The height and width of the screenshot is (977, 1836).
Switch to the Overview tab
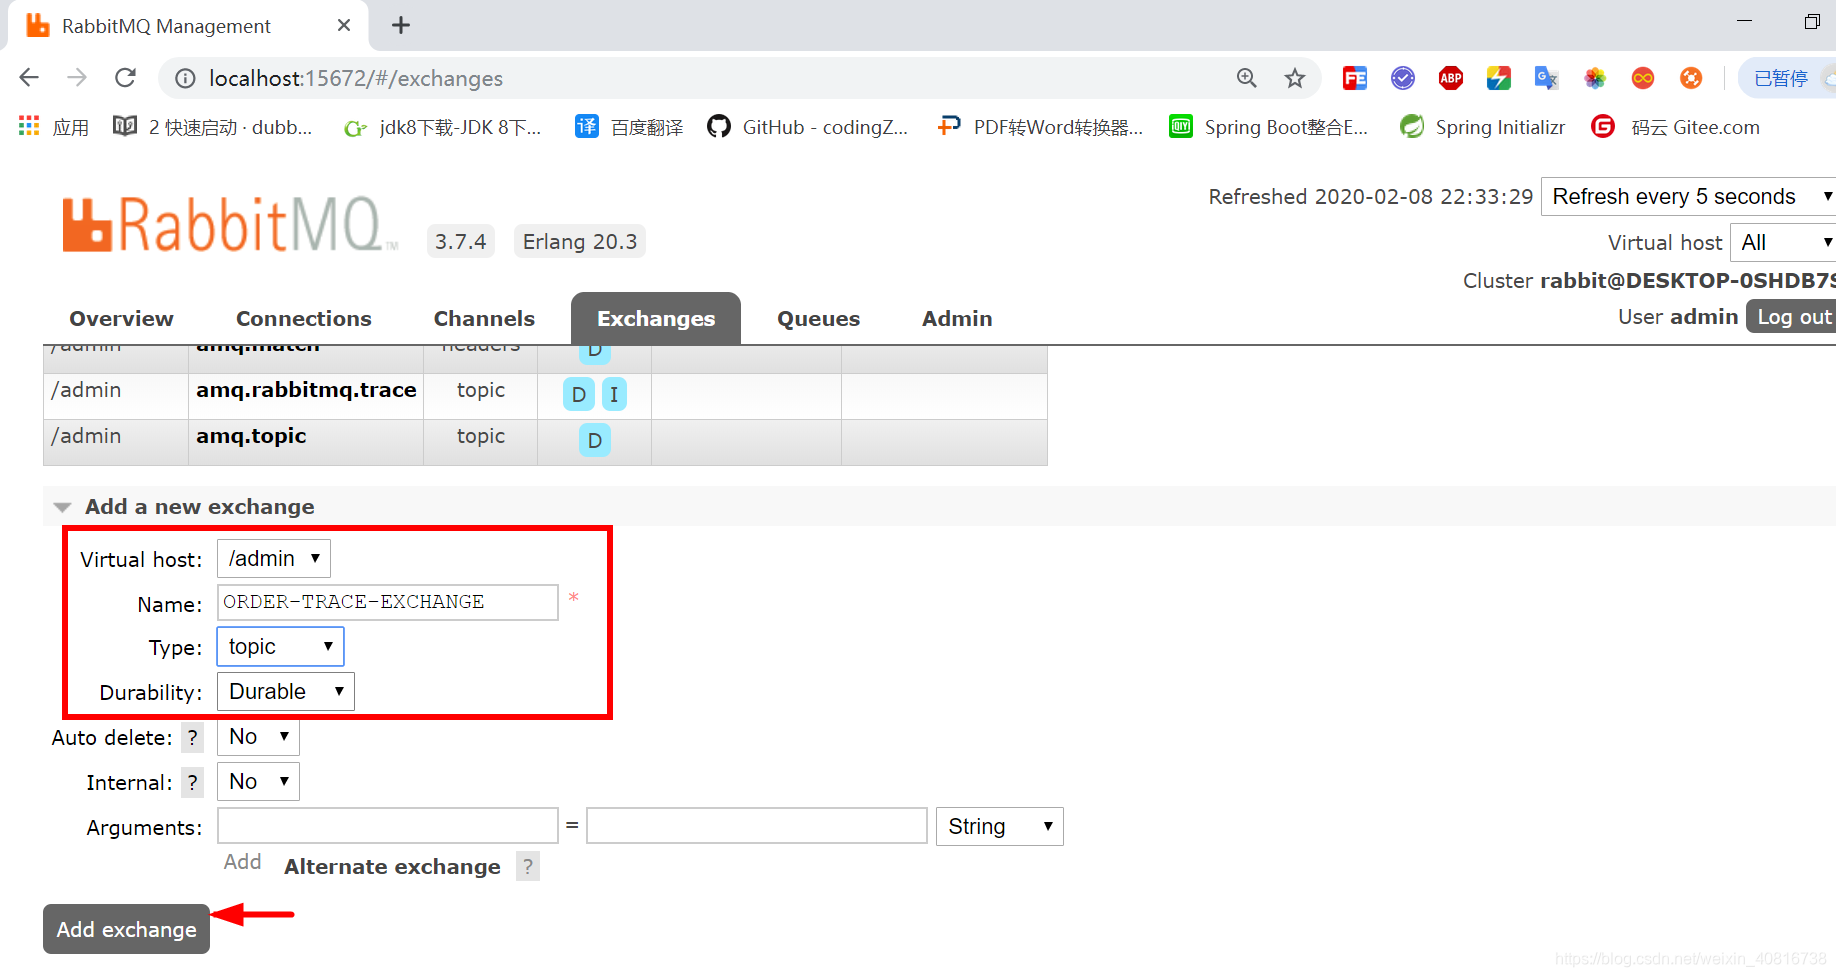point(121,318)
